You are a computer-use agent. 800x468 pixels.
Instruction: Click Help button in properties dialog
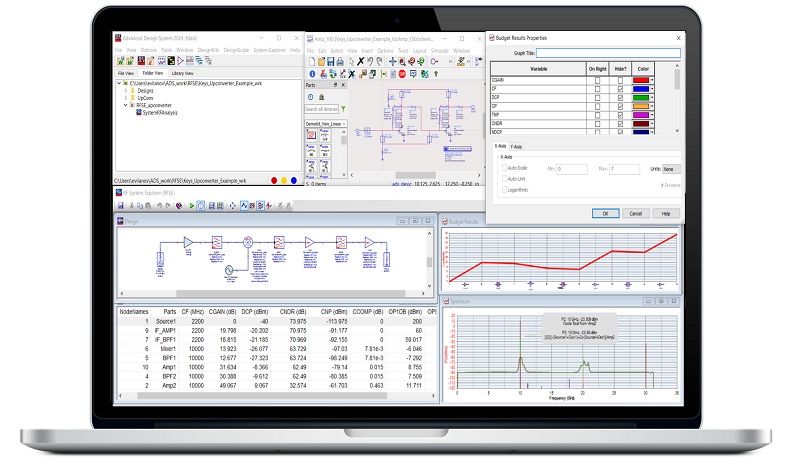(x=666, y=213)
